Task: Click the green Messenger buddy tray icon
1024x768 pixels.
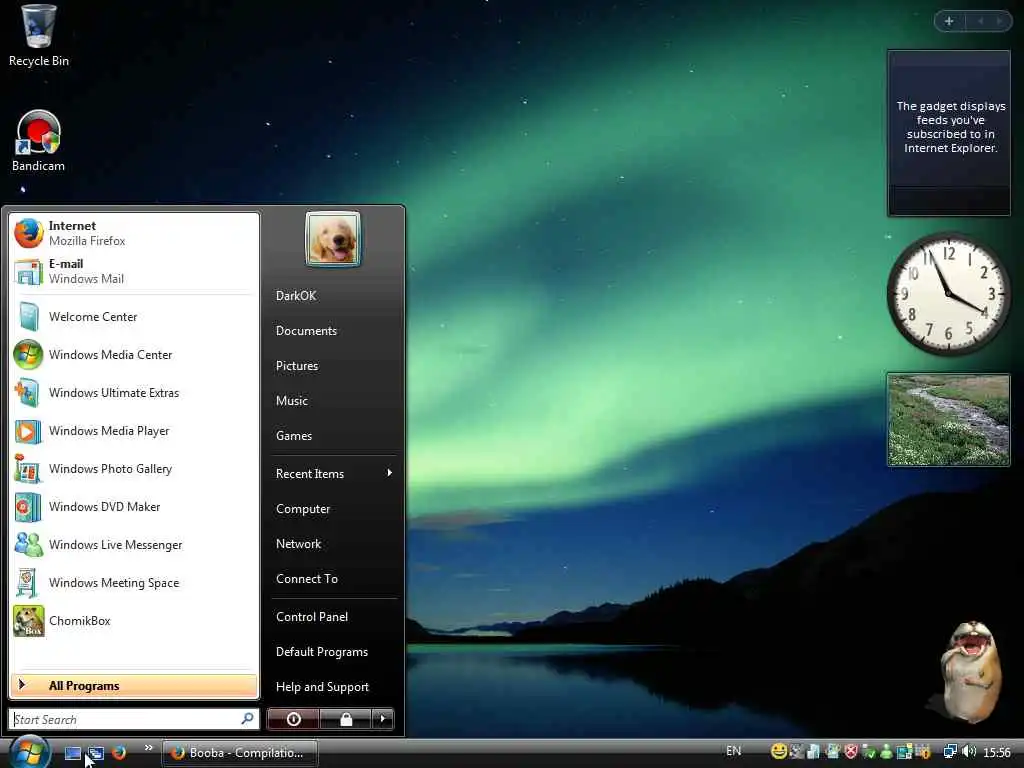Action: [887, 752]
